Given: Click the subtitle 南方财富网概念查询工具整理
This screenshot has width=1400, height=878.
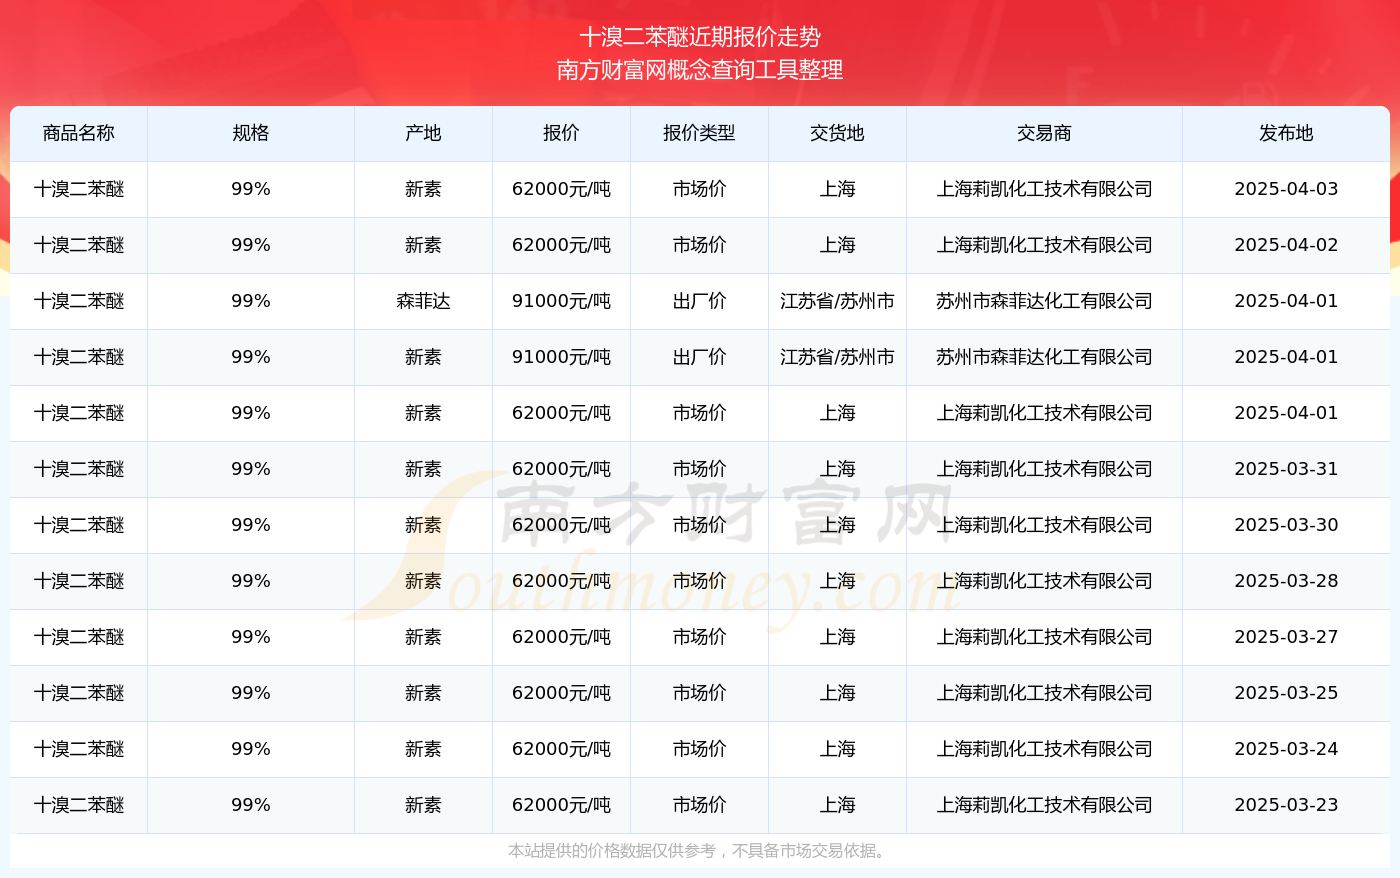Looking at the screenshot, I should pos(700,70).
